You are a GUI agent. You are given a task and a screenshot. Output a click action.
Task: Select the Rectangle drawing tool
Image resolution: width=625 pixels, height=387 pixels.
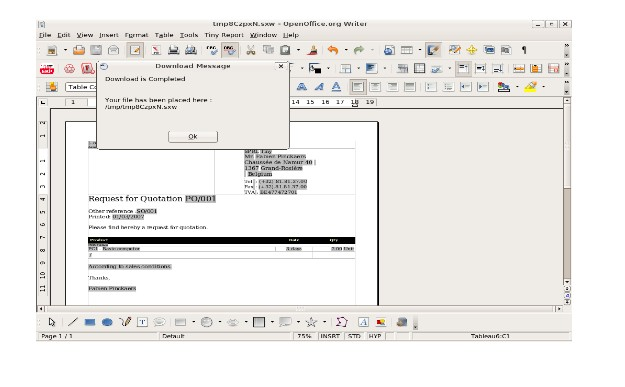(90, 322)
